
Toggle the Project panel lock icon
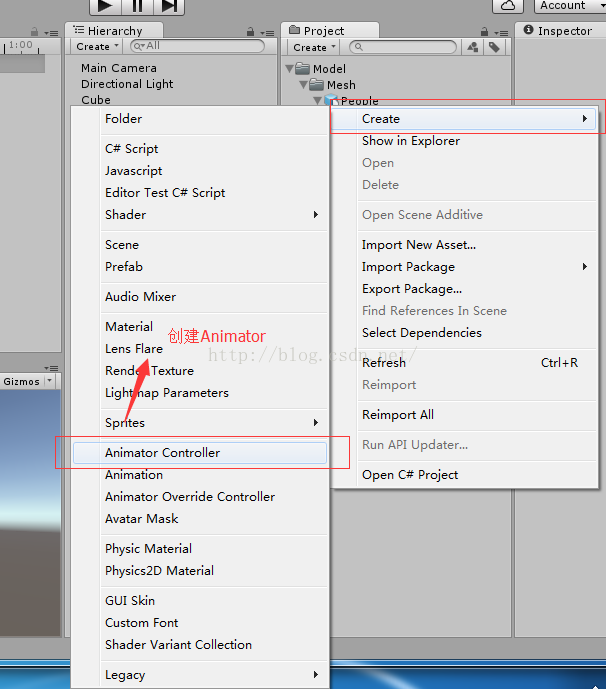pos(484,32)
